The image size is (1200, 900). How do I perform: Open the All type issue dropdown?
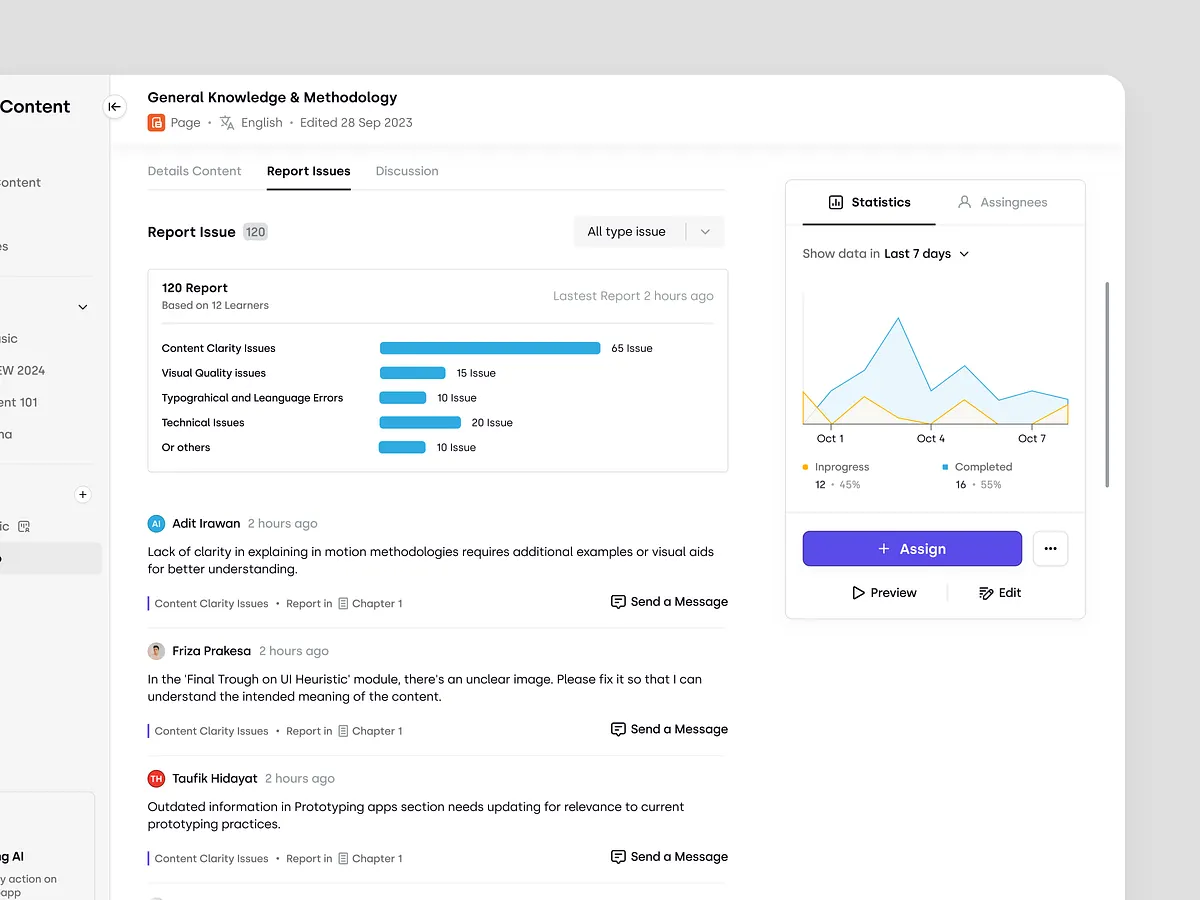coord(648,231)
